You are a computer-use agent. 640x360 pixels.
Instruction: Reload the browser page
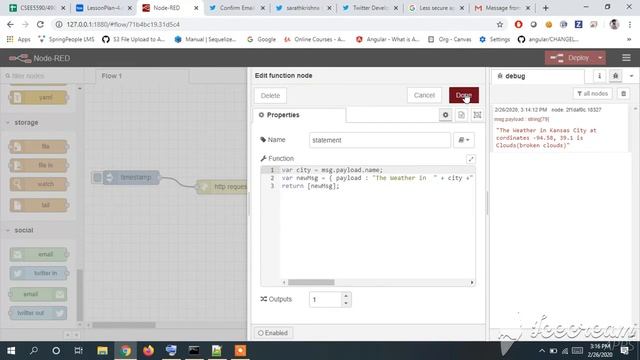[40, 24]
